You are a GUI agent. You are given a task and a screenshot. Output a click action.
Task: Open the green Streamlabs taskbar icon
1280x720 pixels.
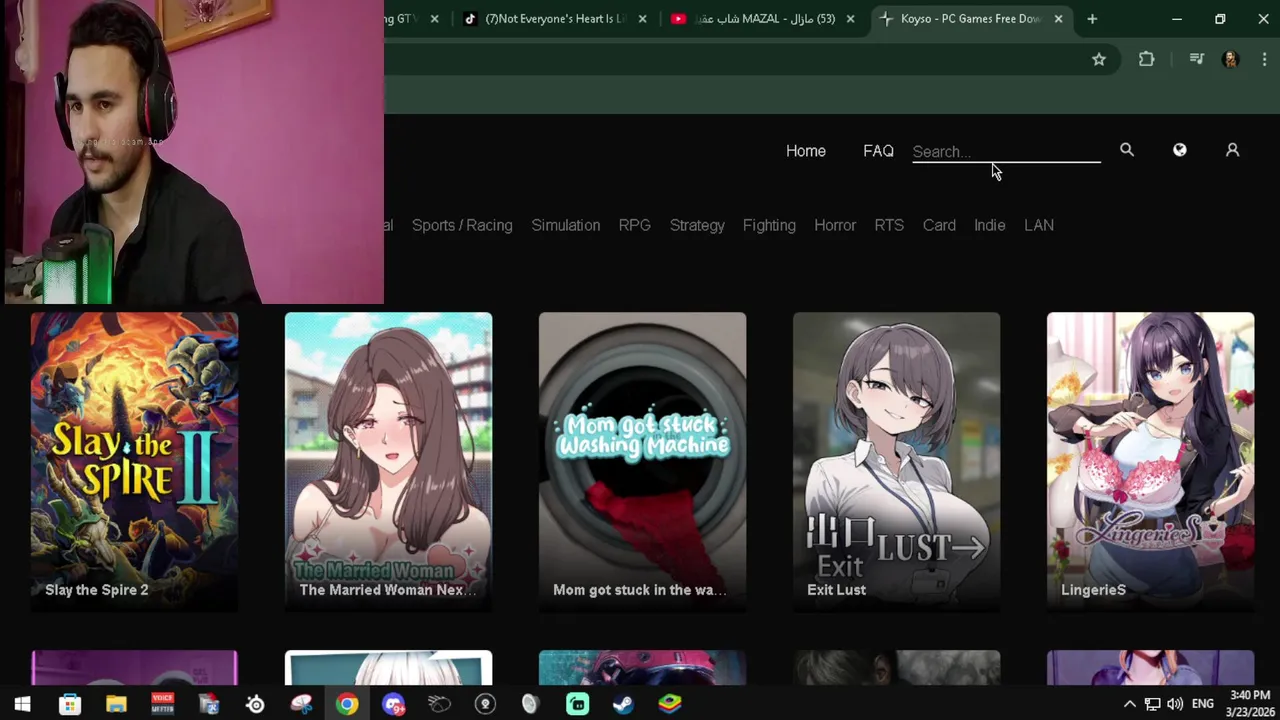577,704
